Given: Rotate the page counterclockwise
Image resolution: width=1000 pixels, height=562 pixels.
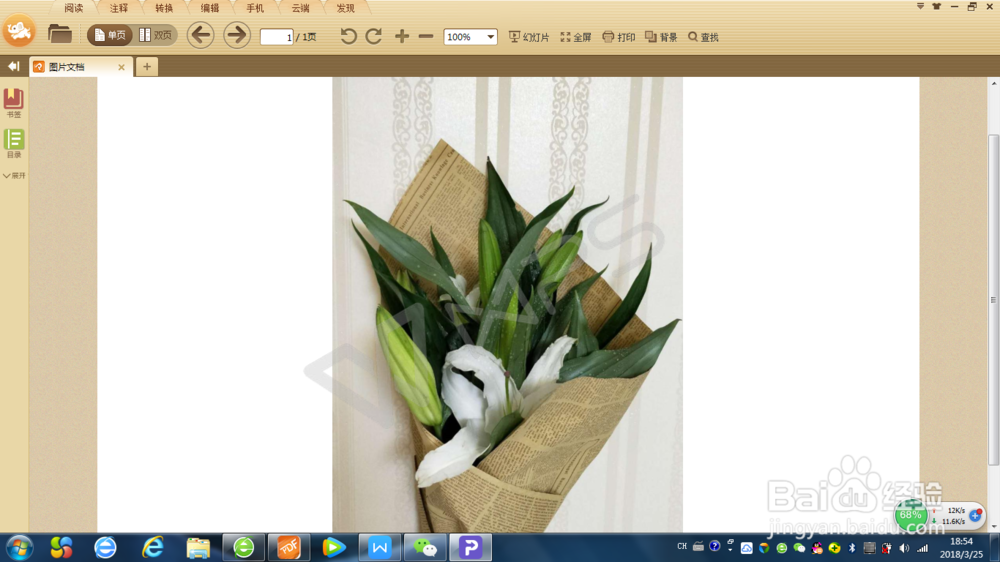Looking at the screenshot, I should click(x=348, y=36).
